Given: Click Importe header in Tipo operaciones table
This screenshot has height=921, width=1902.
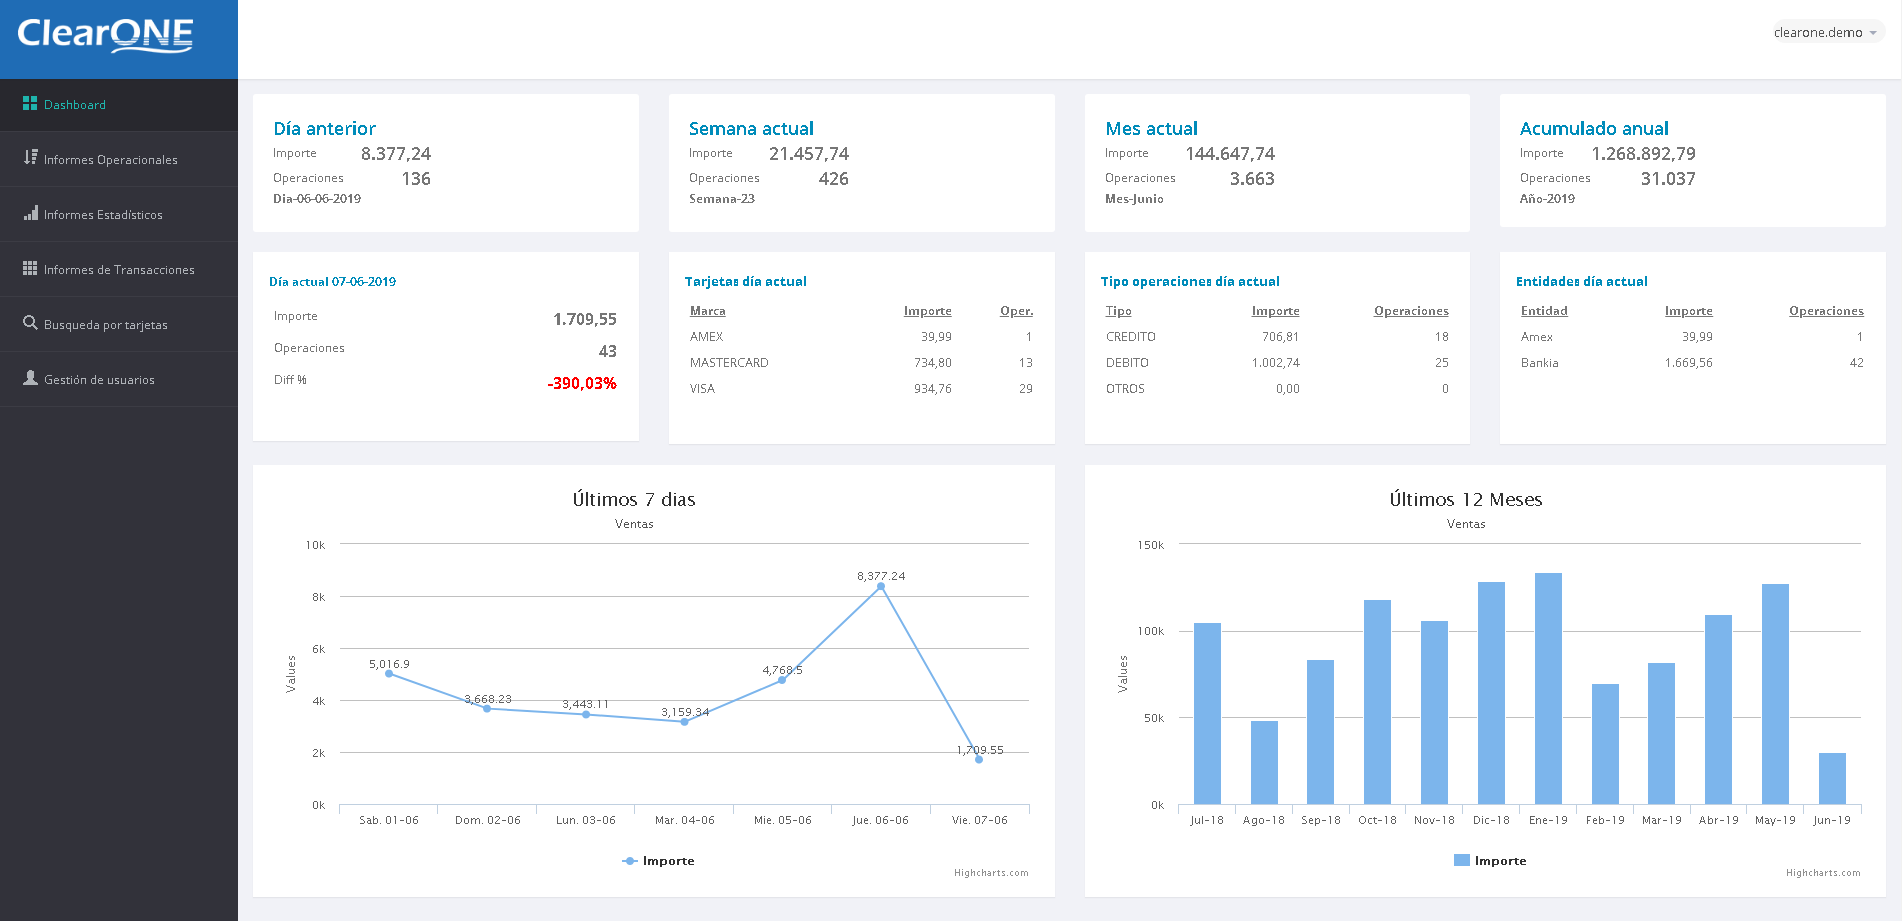Looking at the screenshot, I should tap(1275, 311).
